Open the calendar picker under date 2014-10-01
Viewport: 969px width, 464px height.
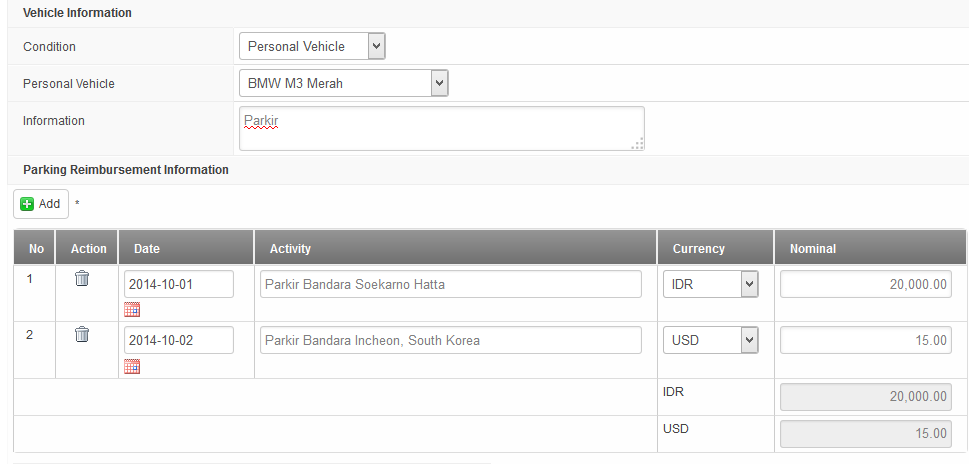[132, 310]
